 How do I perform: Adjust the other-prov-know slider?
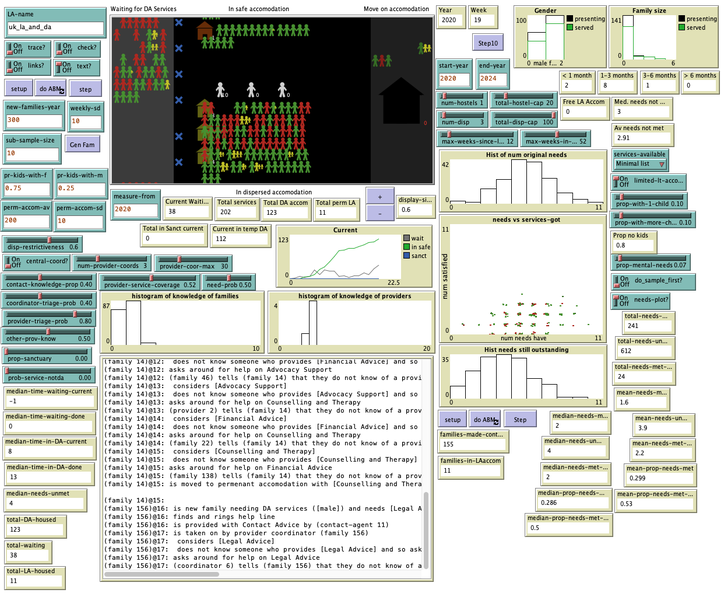coord(48,335)
